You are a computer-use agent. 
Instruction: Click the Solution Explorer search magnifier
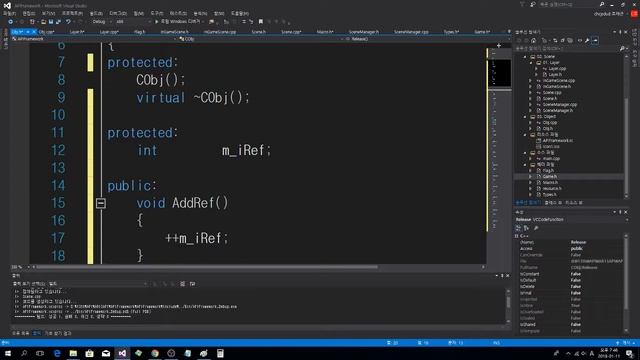622,49
